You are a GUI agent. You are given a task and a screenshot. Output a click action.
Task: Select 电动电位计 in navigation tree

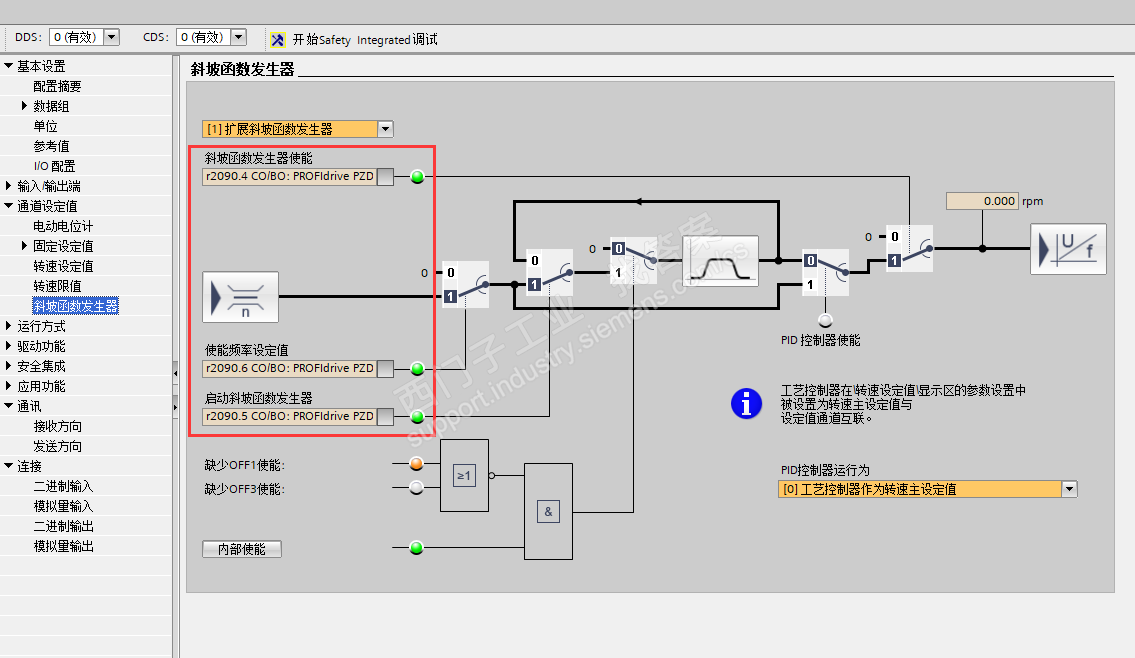point(63,226)
